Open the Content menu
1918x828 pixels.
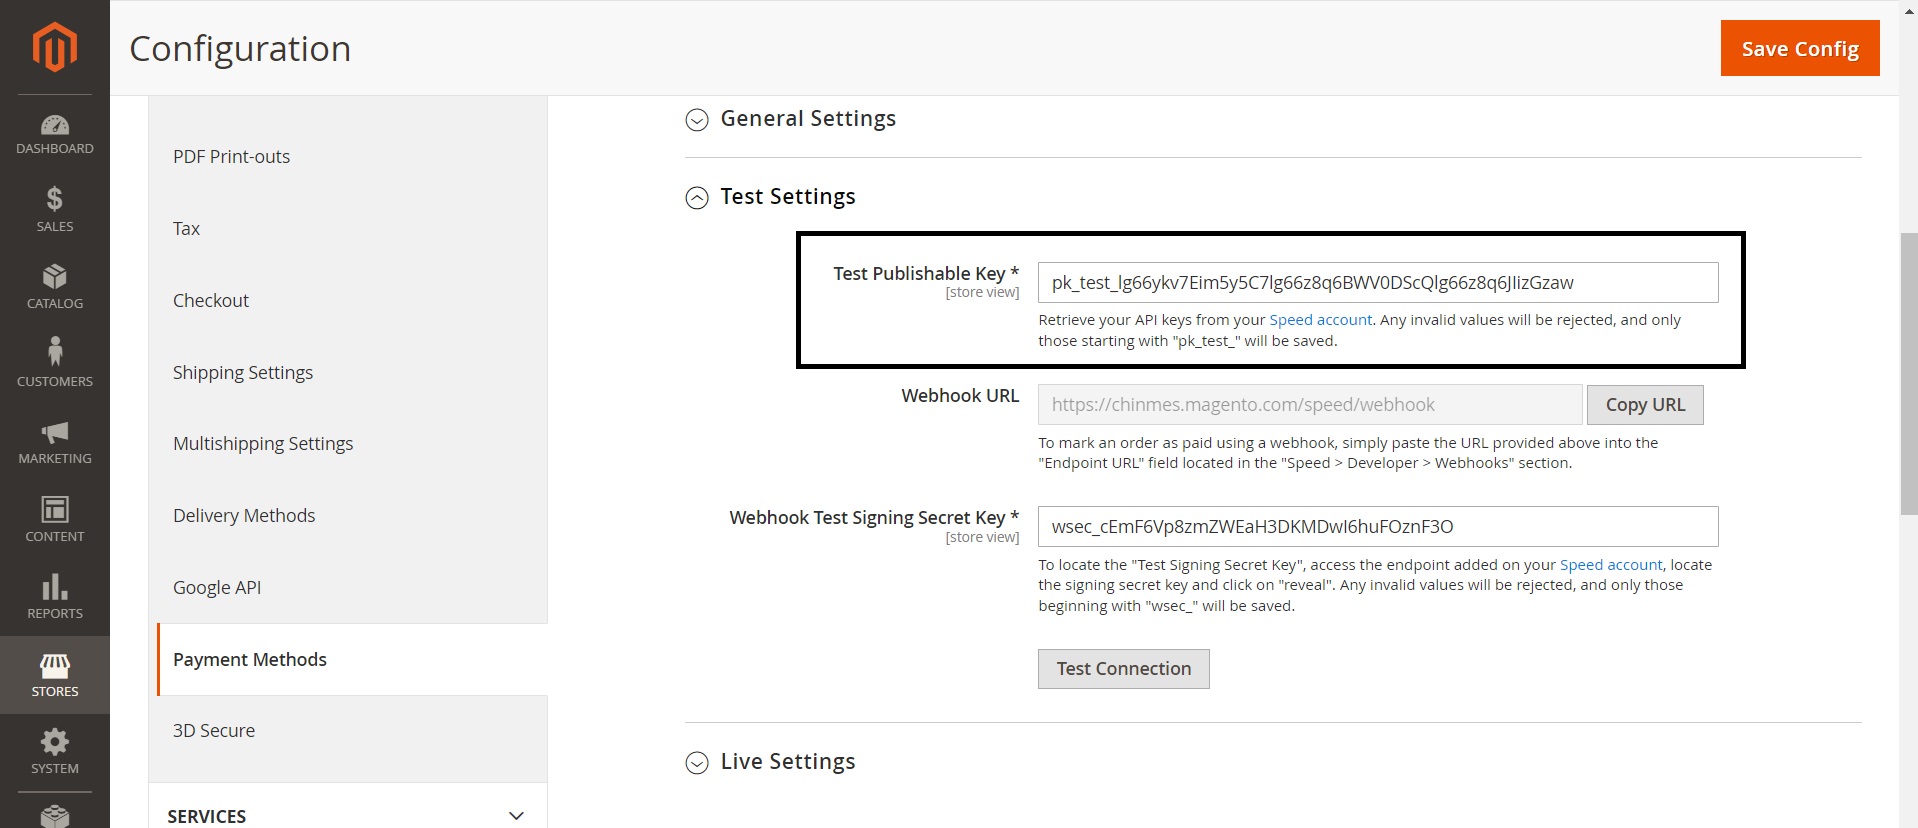[x=55, y=520]
